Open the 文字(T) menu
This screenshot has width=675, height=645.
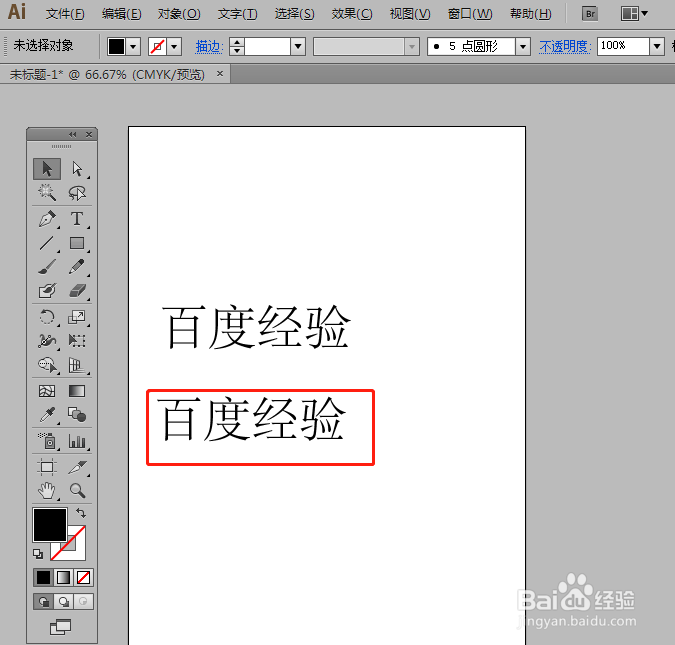[x=237, y=14]
